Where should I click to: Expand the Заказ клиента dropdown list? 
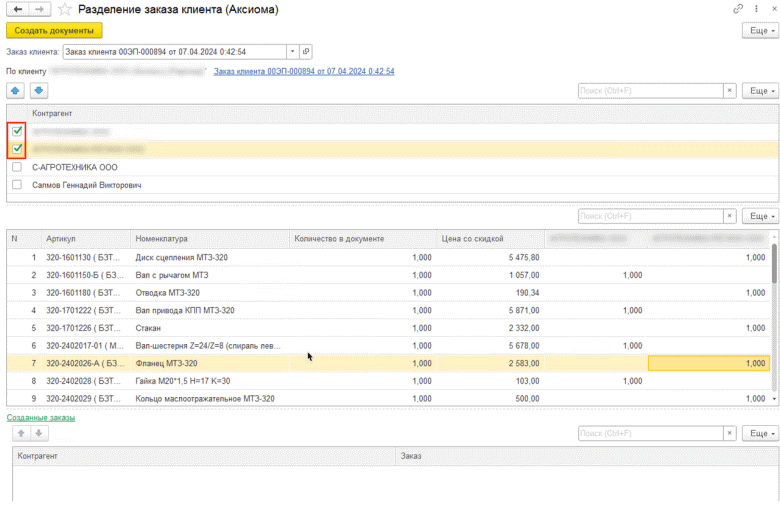pyautogui.click(x=291, y=51)
